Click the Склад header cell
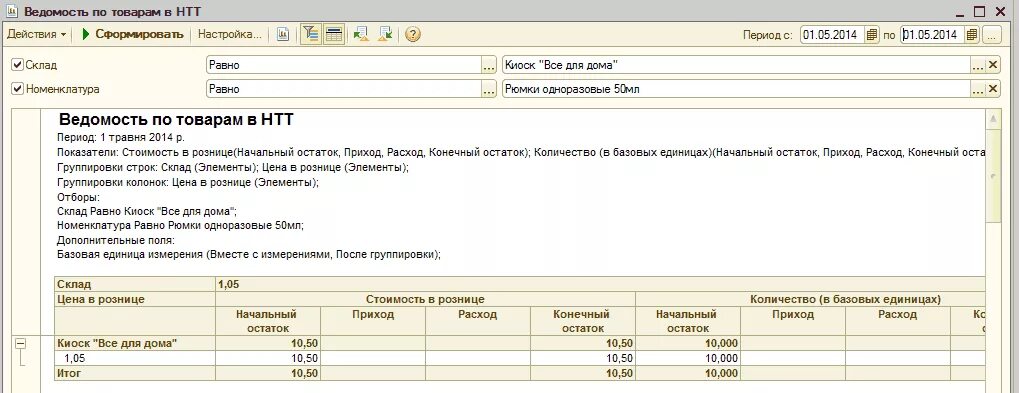The height and width of the screenshot is (393, 1019). [135, 284]
